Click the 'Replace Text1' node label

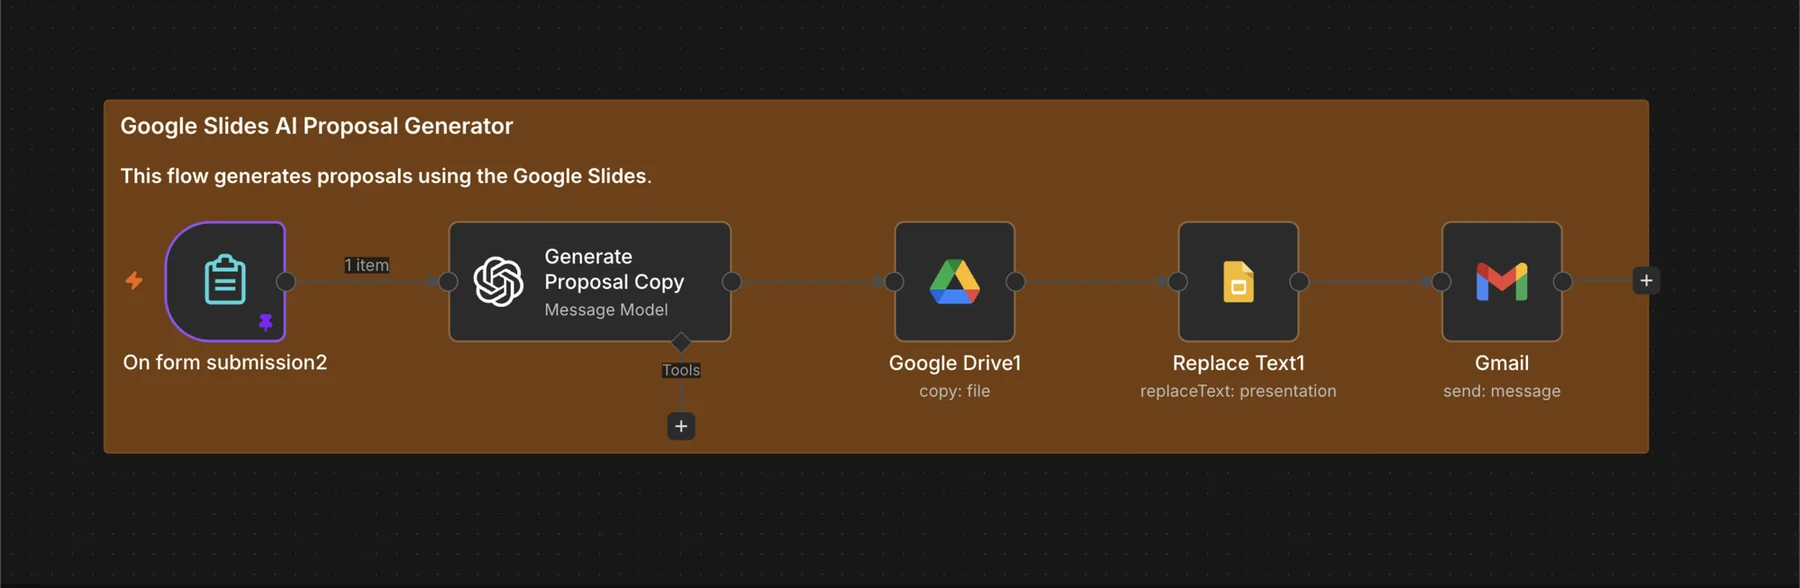(1238, 363)
